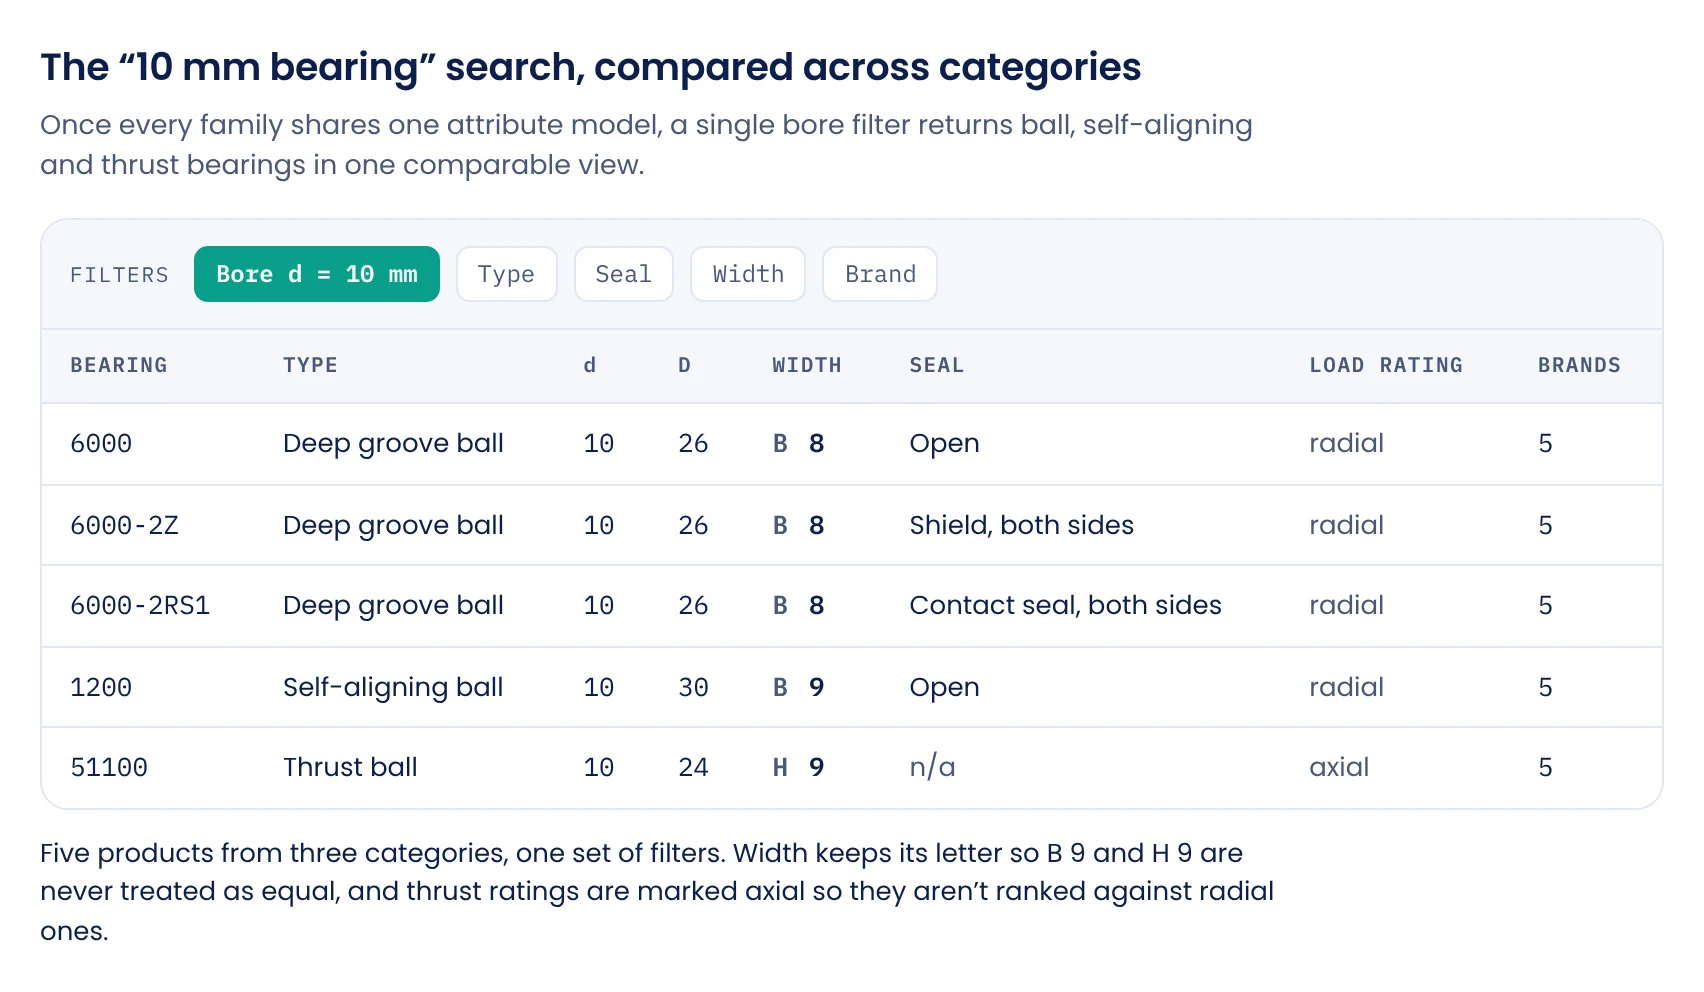Toggle the Bore d = 10 mm filter
Image resolution: width=1704 pixels, height=992 pixels.
[317, 274]
